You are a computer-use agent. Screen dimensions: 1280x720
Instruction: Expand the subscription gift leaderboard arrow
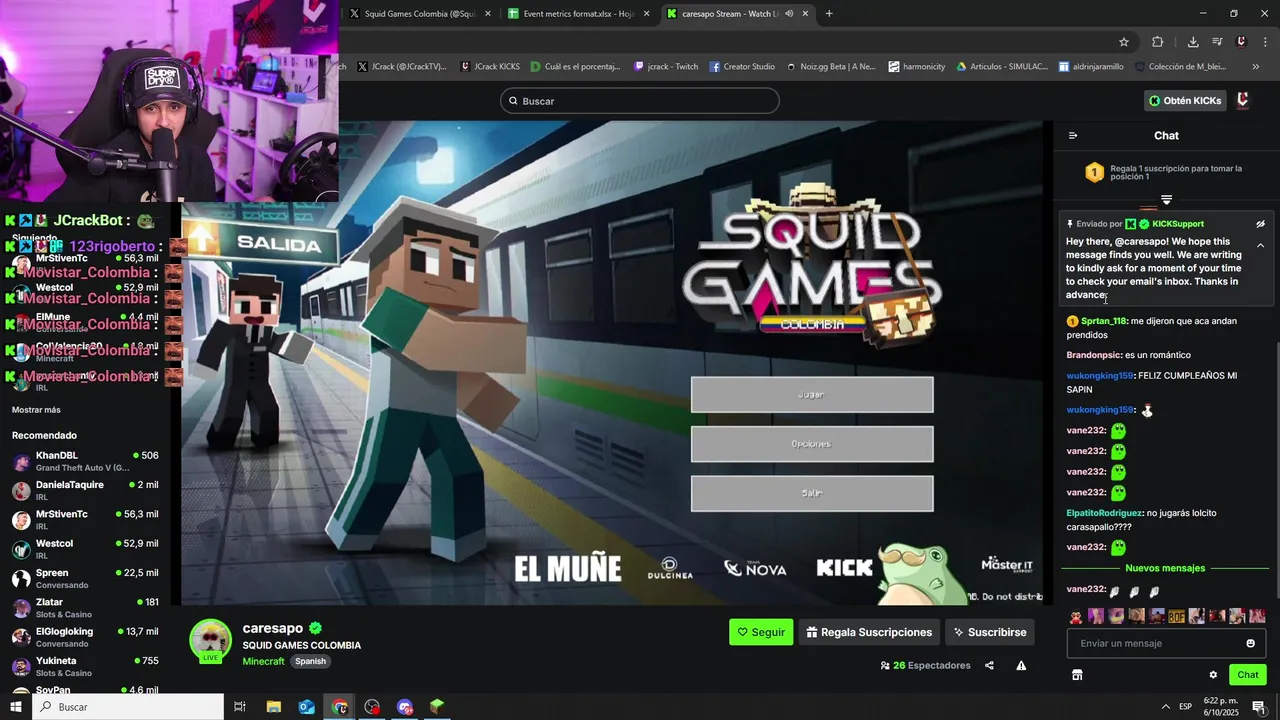click(1166, 200)
